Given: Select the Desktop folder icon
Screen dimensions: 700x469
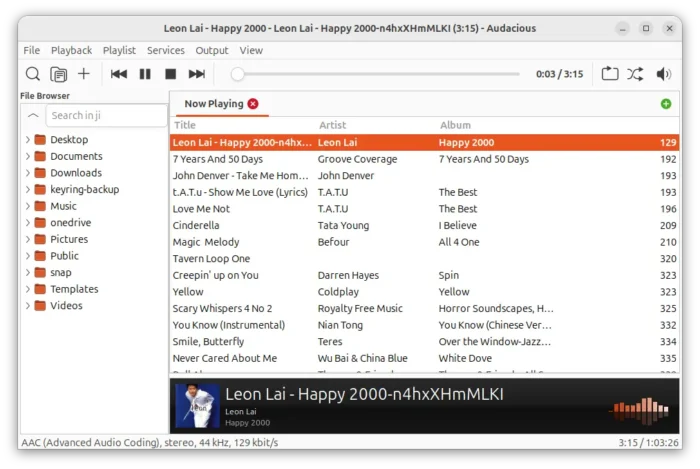Looking at the screenshot, I should [x=40, y=140].
